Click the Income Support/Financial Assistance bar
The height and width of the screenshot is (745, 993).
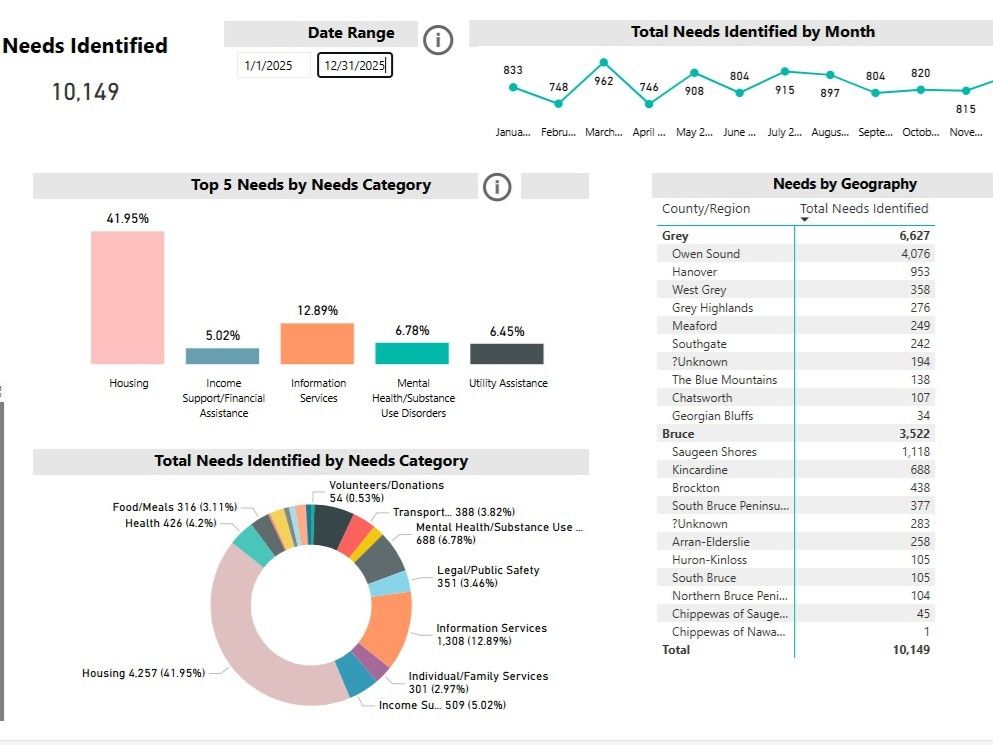coord(222,356)
